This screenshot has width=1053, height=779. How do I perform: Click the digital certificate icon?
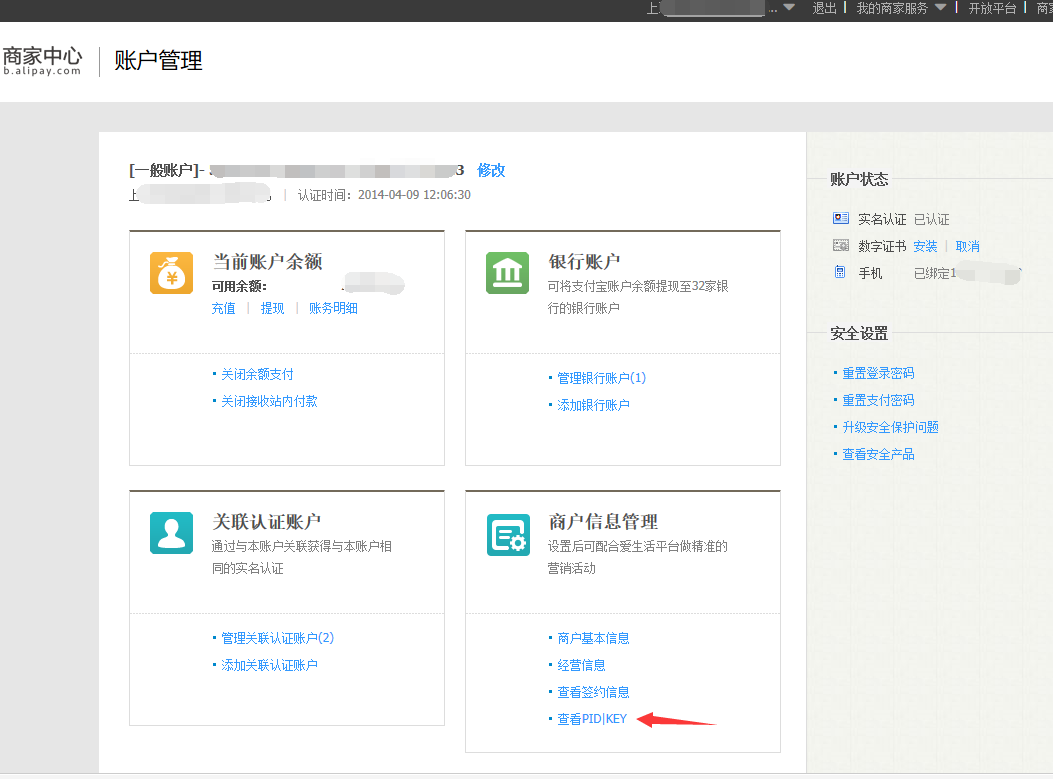tap(841, 245)
